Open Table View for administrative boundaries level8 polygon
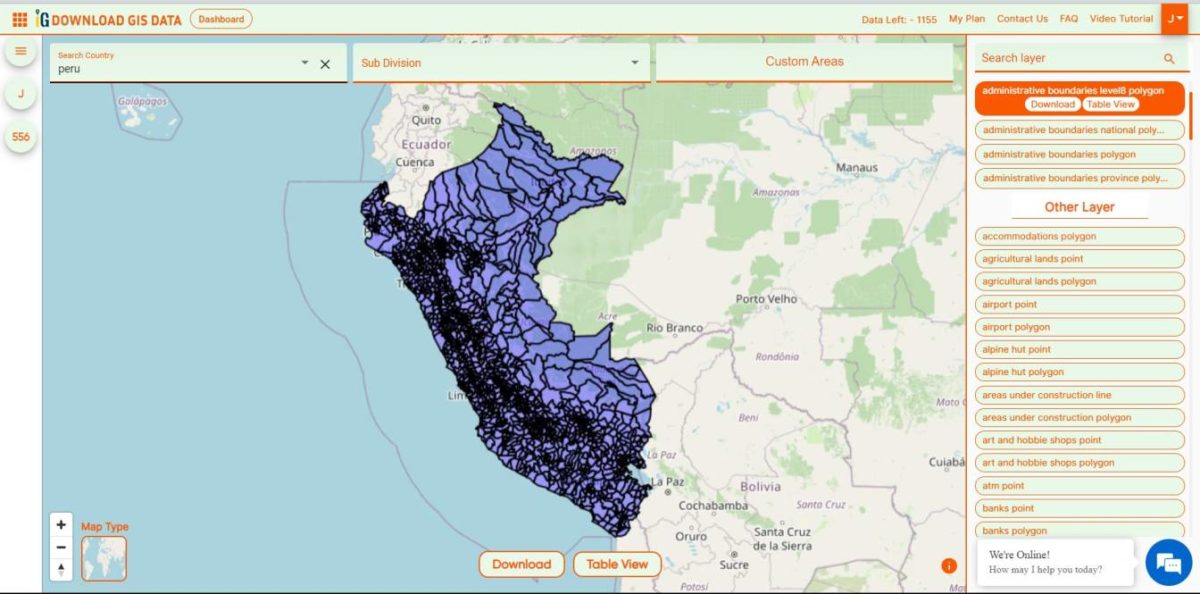 coord(1113,104)
